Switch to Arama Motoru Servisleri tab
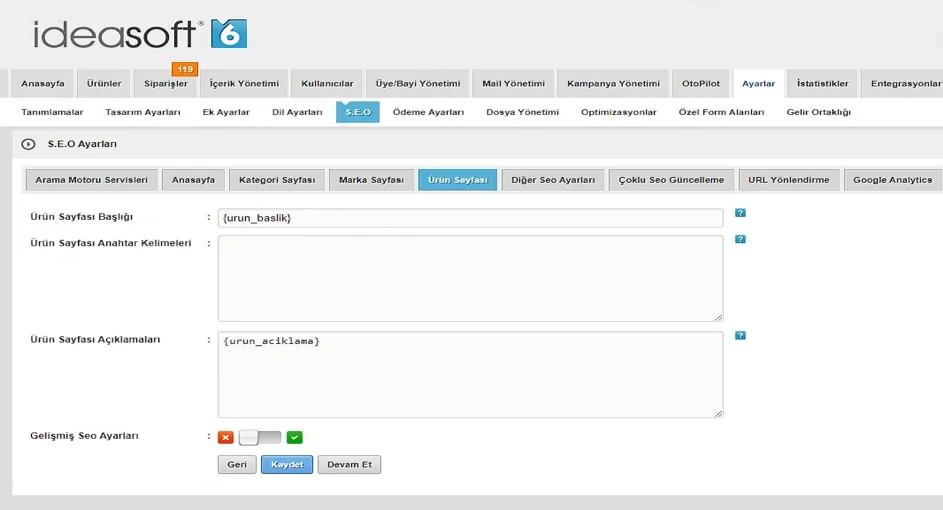Screen dimensions: 943x510 (x=91, y=180)
